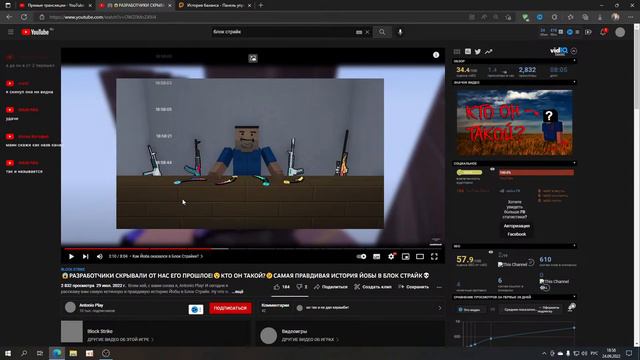This screenshot has height=360, width=640.
Task: Enter full screen mode
Action: tap(434, 256)
